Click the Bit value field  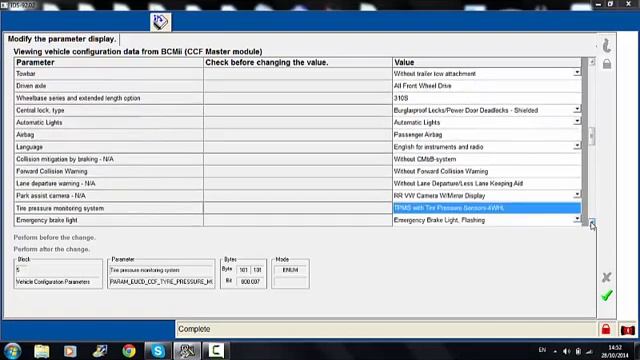point(250,282)
